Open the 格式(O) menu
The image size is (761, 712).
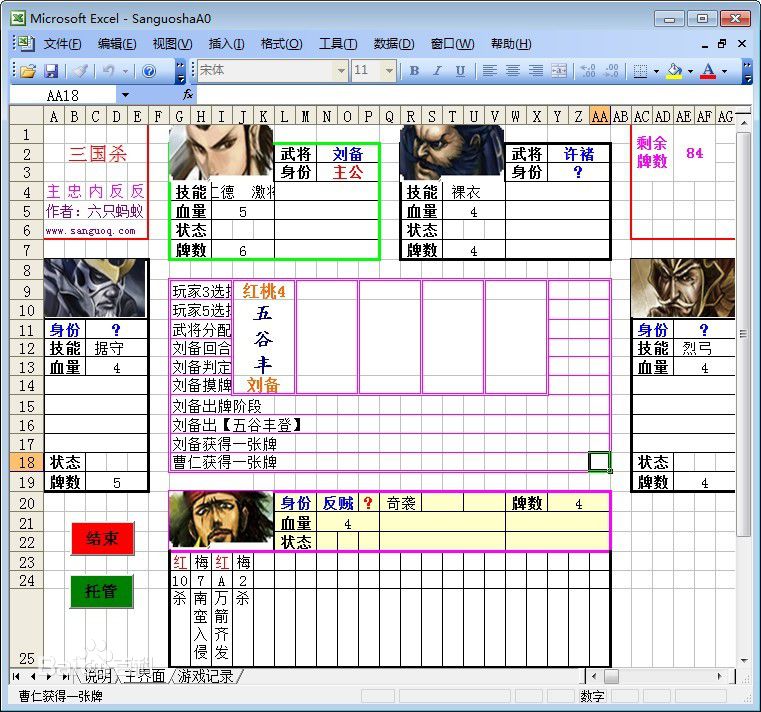point(281,44)
